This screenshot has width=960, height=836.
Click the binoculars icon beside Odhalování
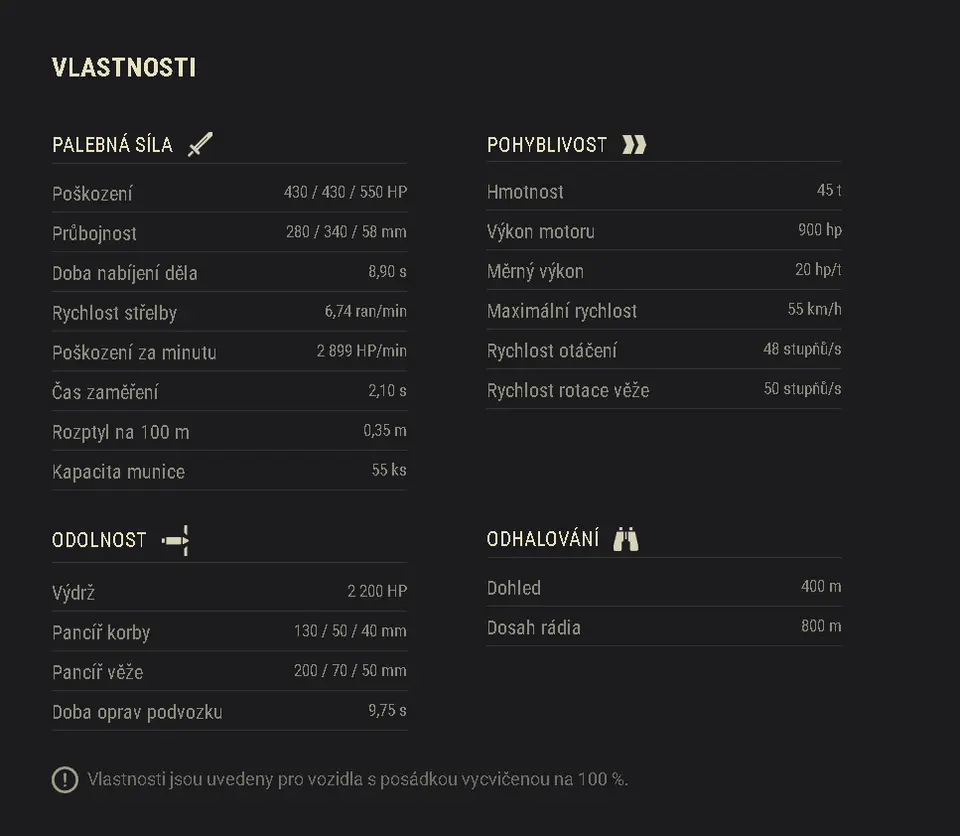626,540
